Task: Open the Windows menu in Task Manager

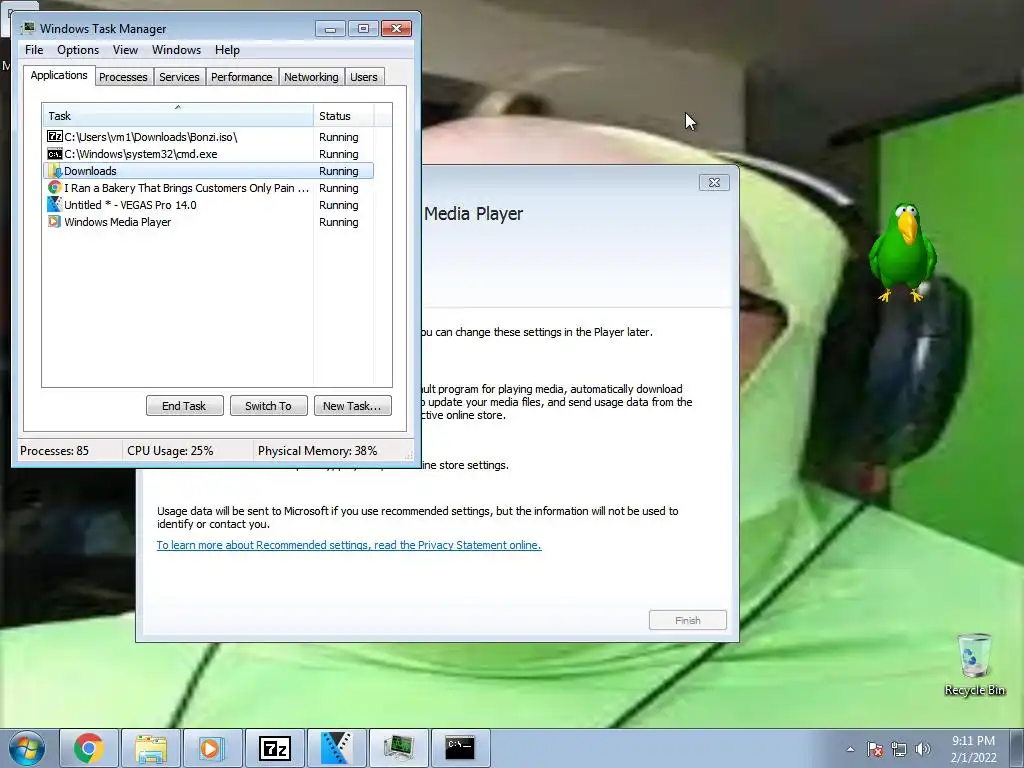Action: (x=176, y=50)
